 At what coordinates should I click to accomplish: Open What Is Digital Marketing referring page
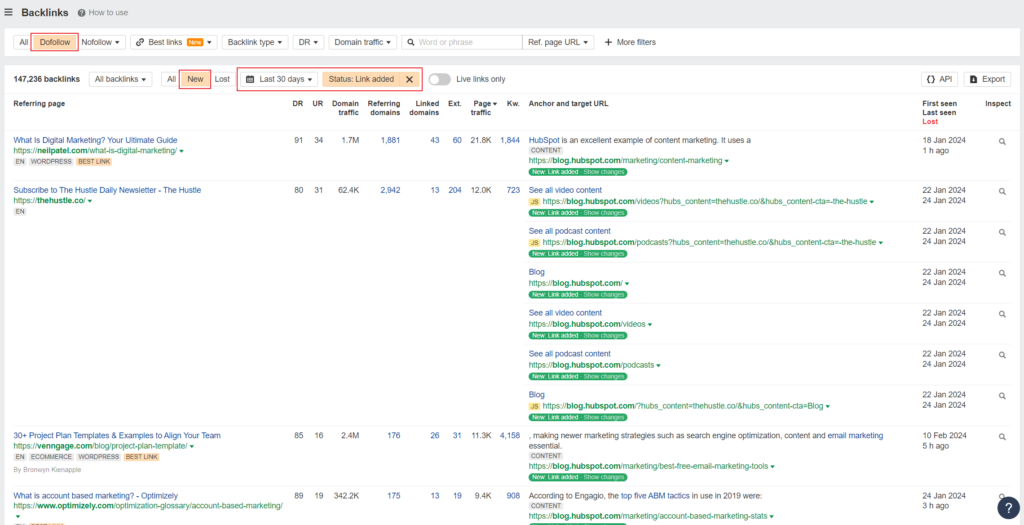tap(95, 140)
